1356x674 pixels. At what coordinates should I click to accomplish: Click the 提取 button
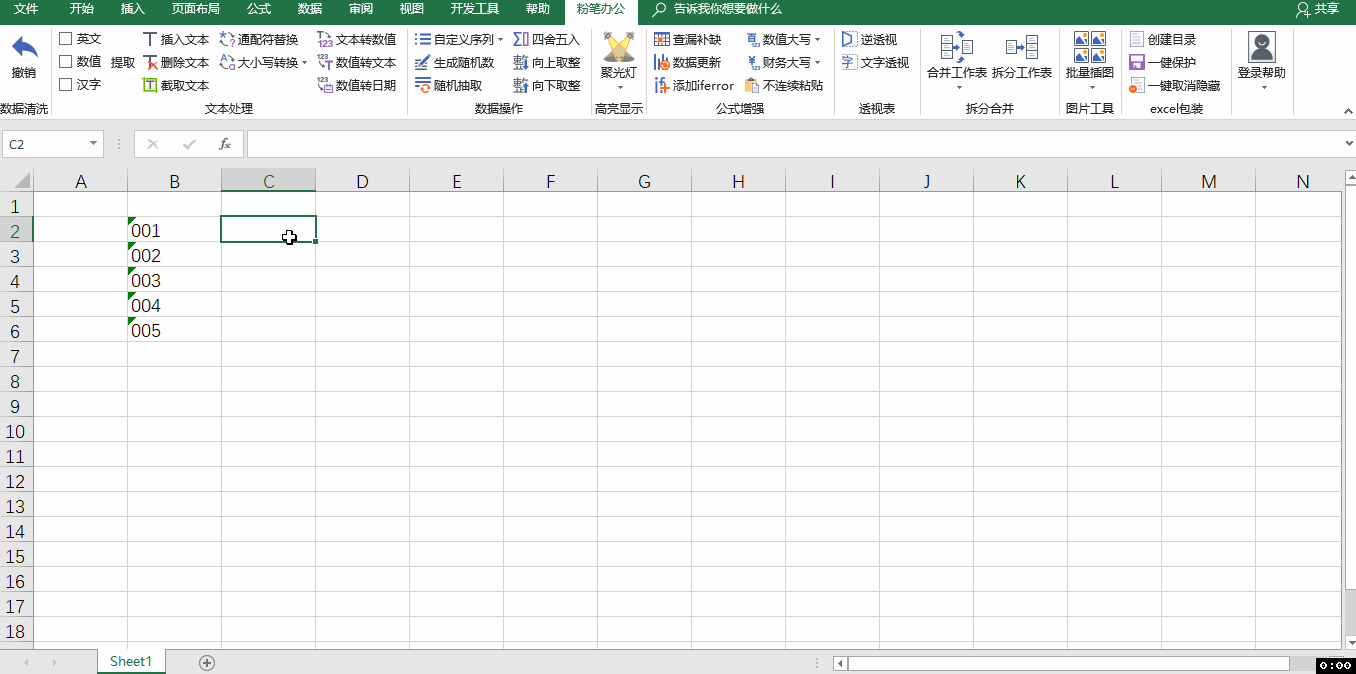123,62
